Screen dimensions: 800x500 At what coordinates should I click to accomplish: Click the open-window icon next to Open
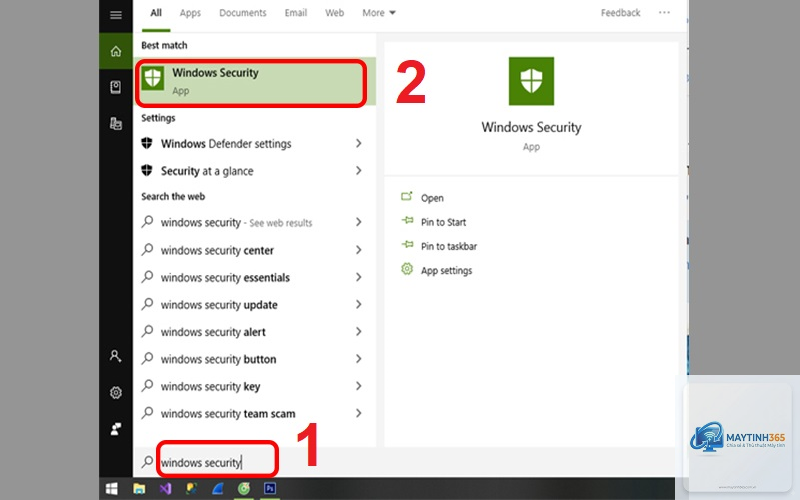[x=407, y=196]
